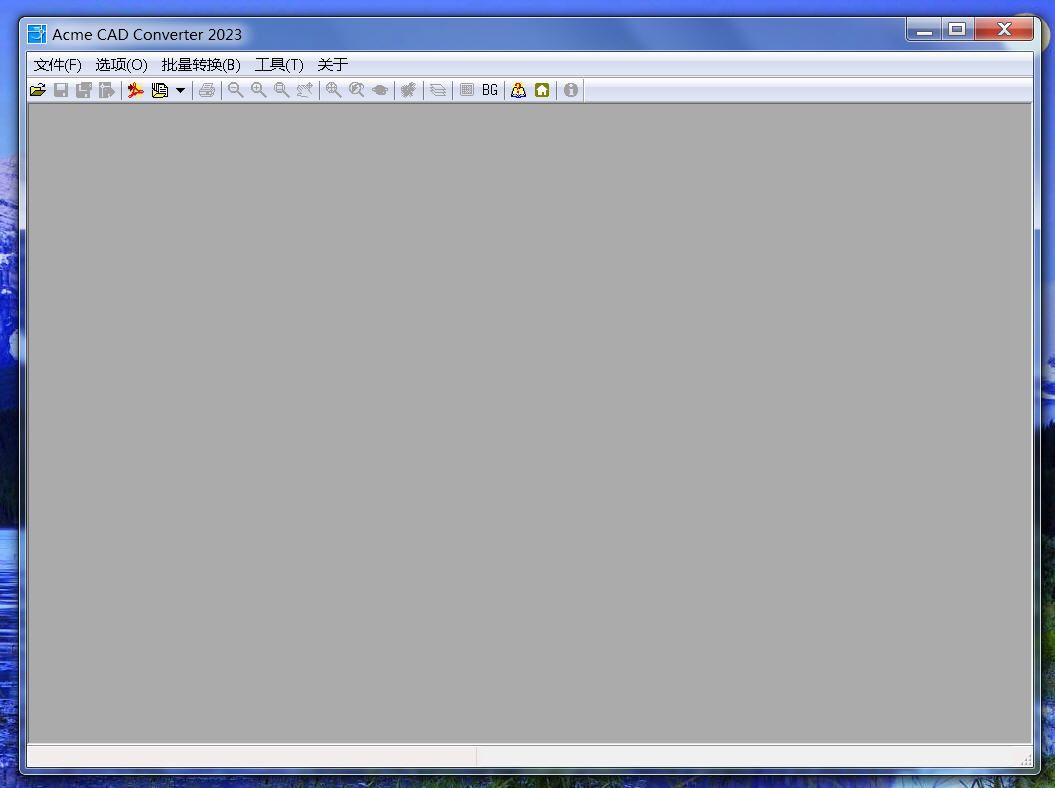The image size is (1055, 788).
Task: Open the 文件(F) menu
Action: (57, 65)
